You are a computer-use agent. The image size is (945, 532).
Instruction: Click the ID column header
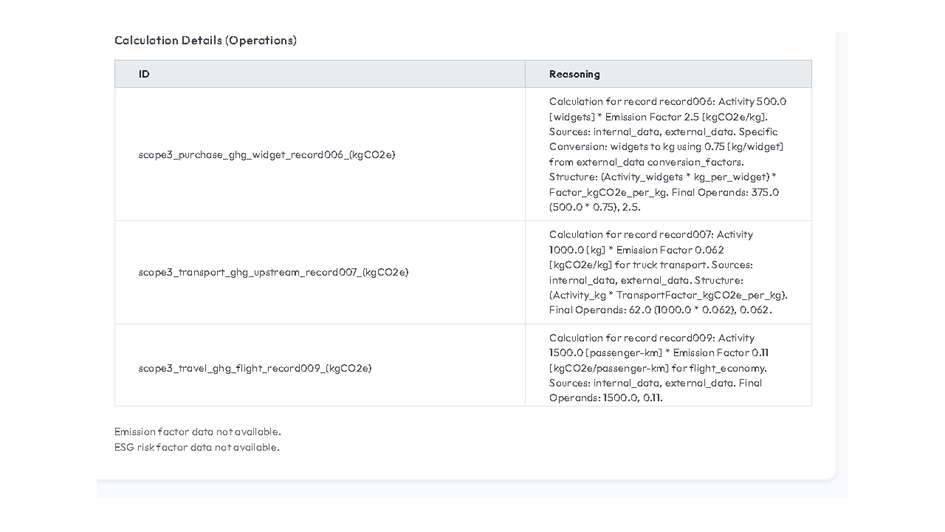click(x=144, y=74)
